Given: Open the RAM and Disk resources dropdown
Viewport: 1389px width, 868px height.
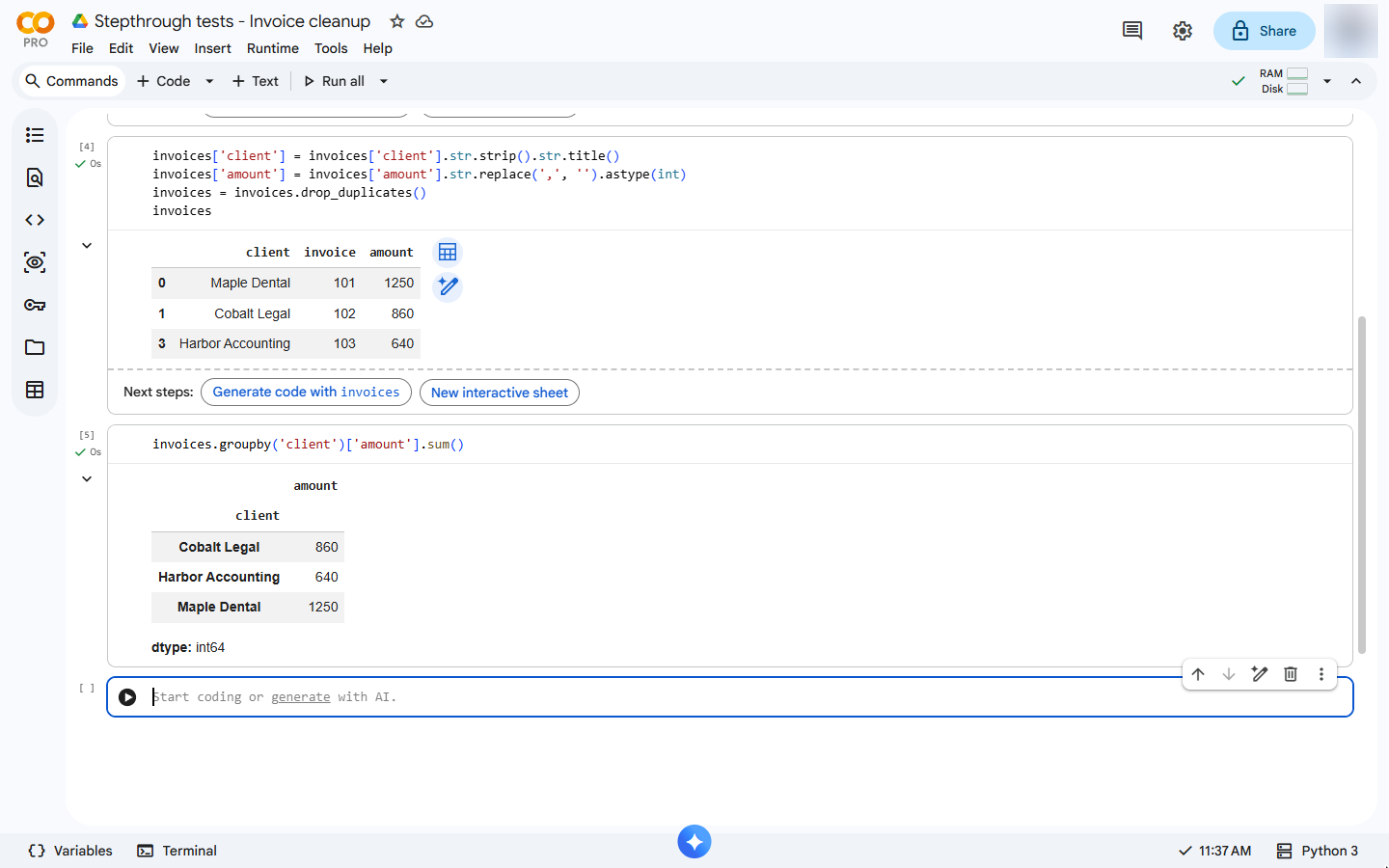Looking at the screenshot, I should (x=1327, y=81).
